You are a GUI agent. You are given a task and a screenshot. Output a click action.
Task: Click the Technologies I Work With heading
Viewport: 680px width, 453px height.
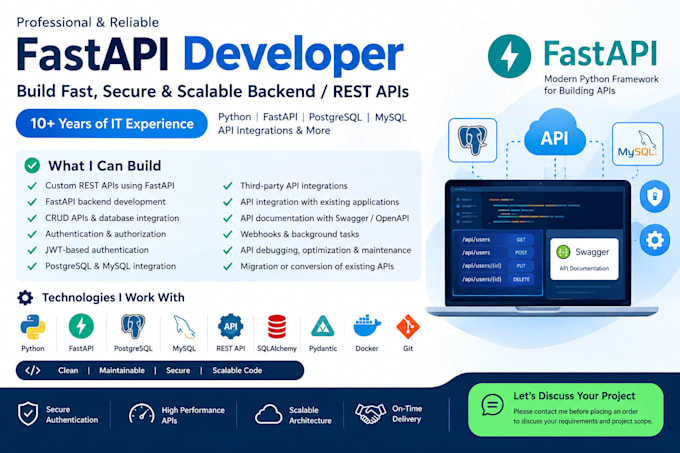pyautogui.click(x=113, y=297)
